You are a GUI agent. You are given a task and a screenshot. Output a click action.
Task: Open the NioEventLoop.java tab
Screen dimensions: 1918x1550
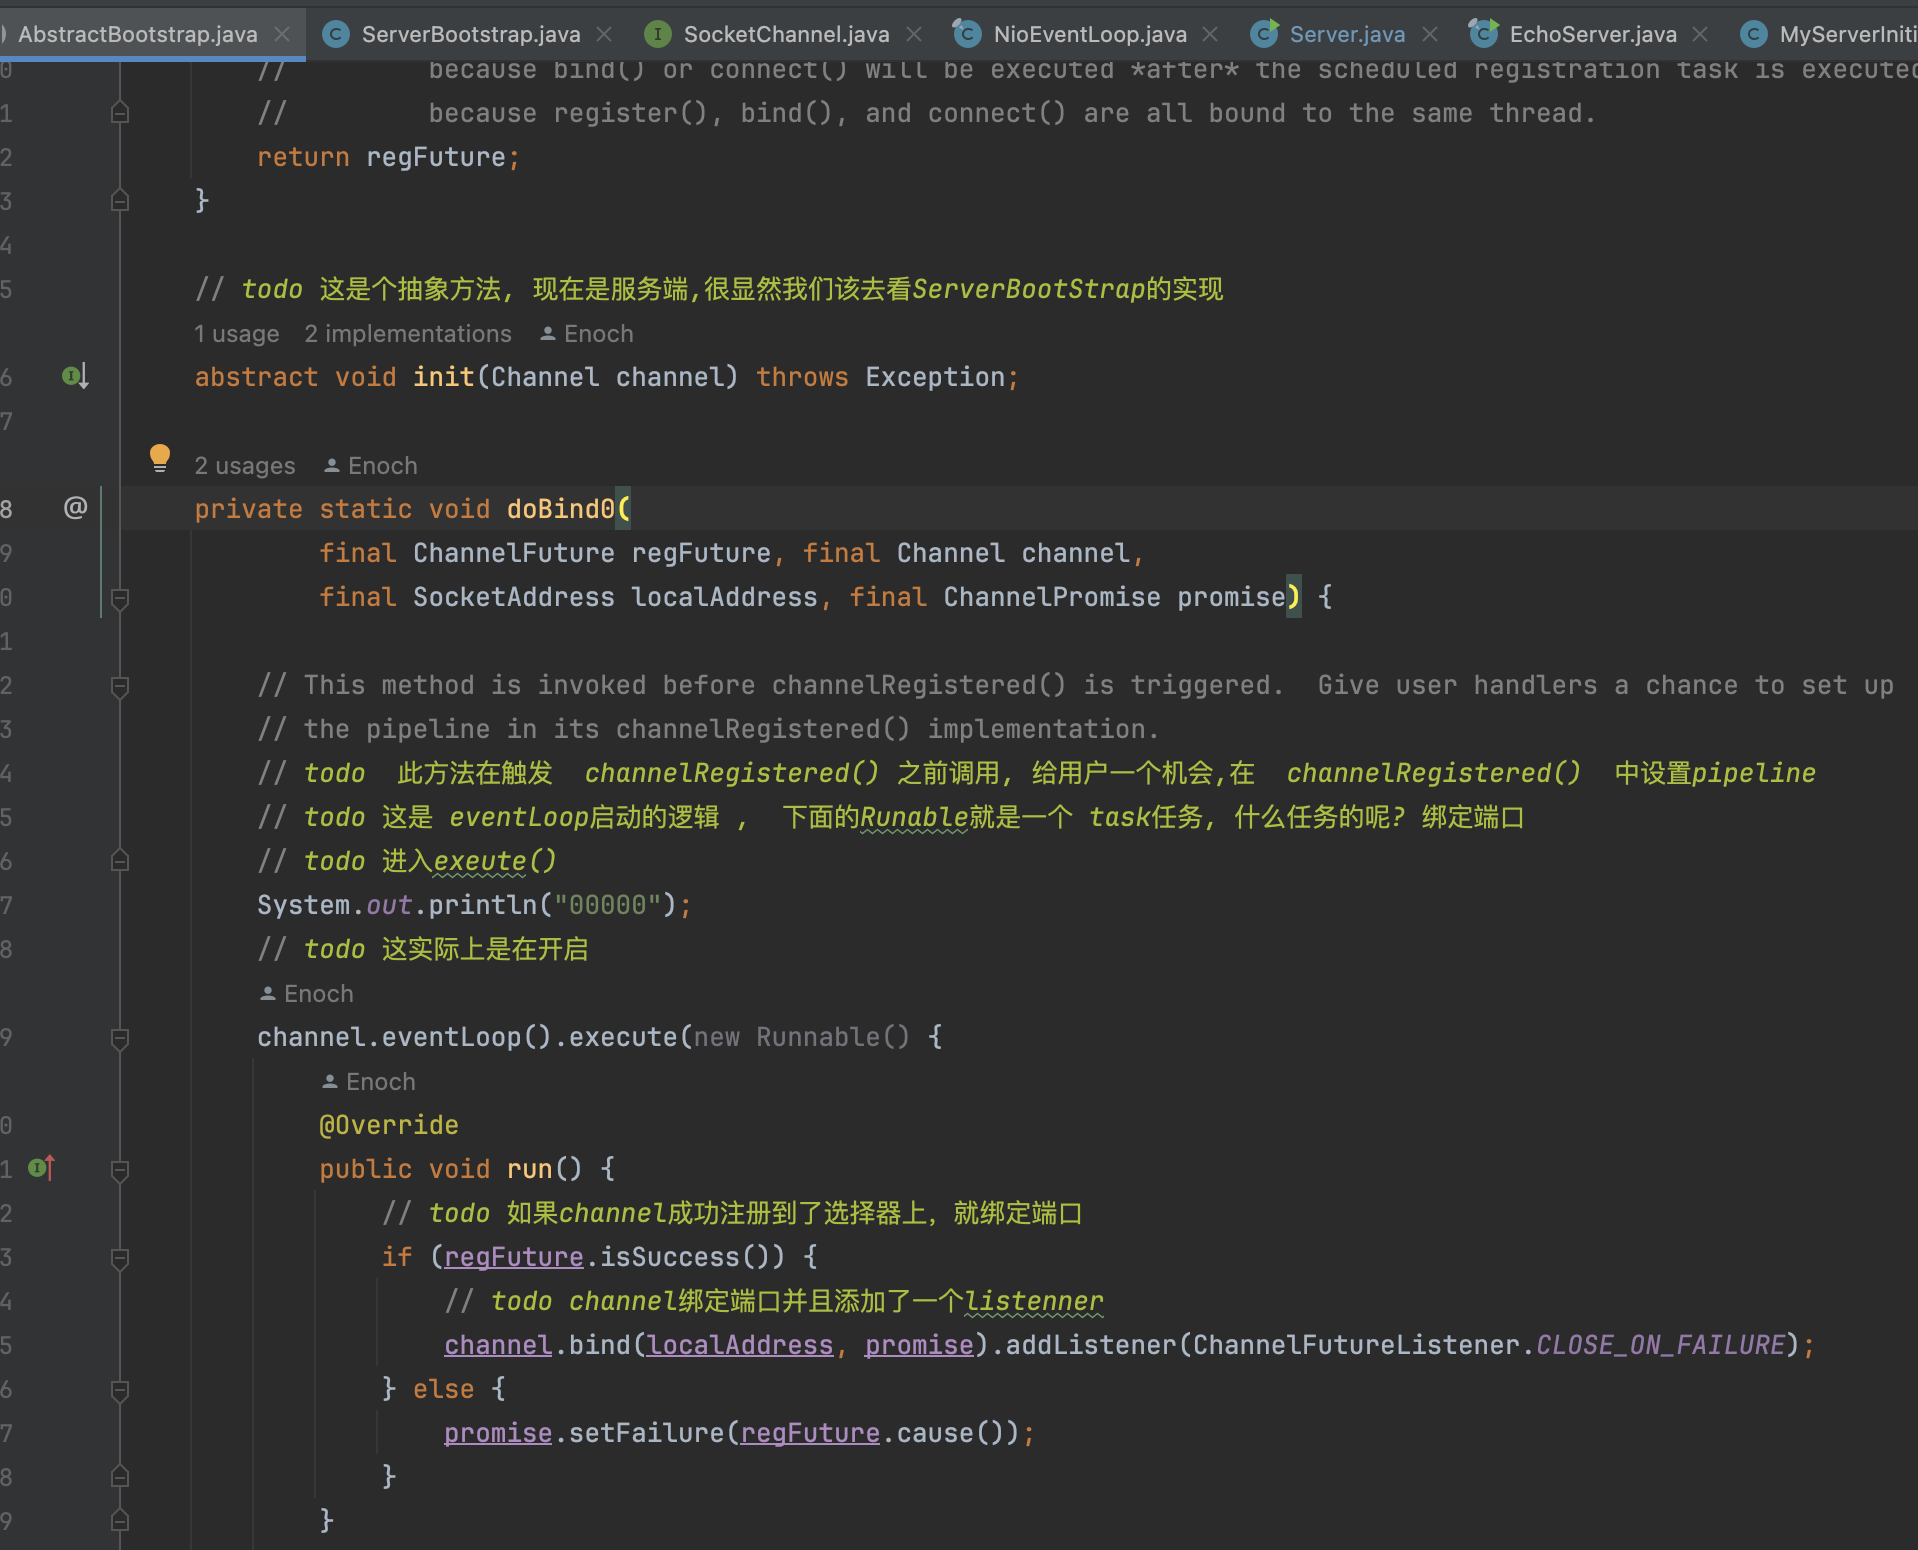tap(1089, 34)
